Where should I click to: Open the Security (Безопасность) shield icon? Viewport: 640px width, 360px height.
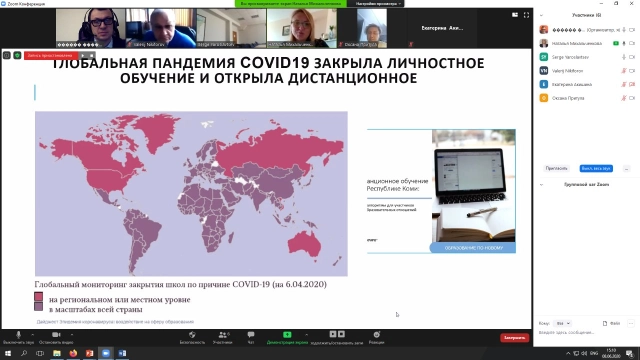(192, 335)
